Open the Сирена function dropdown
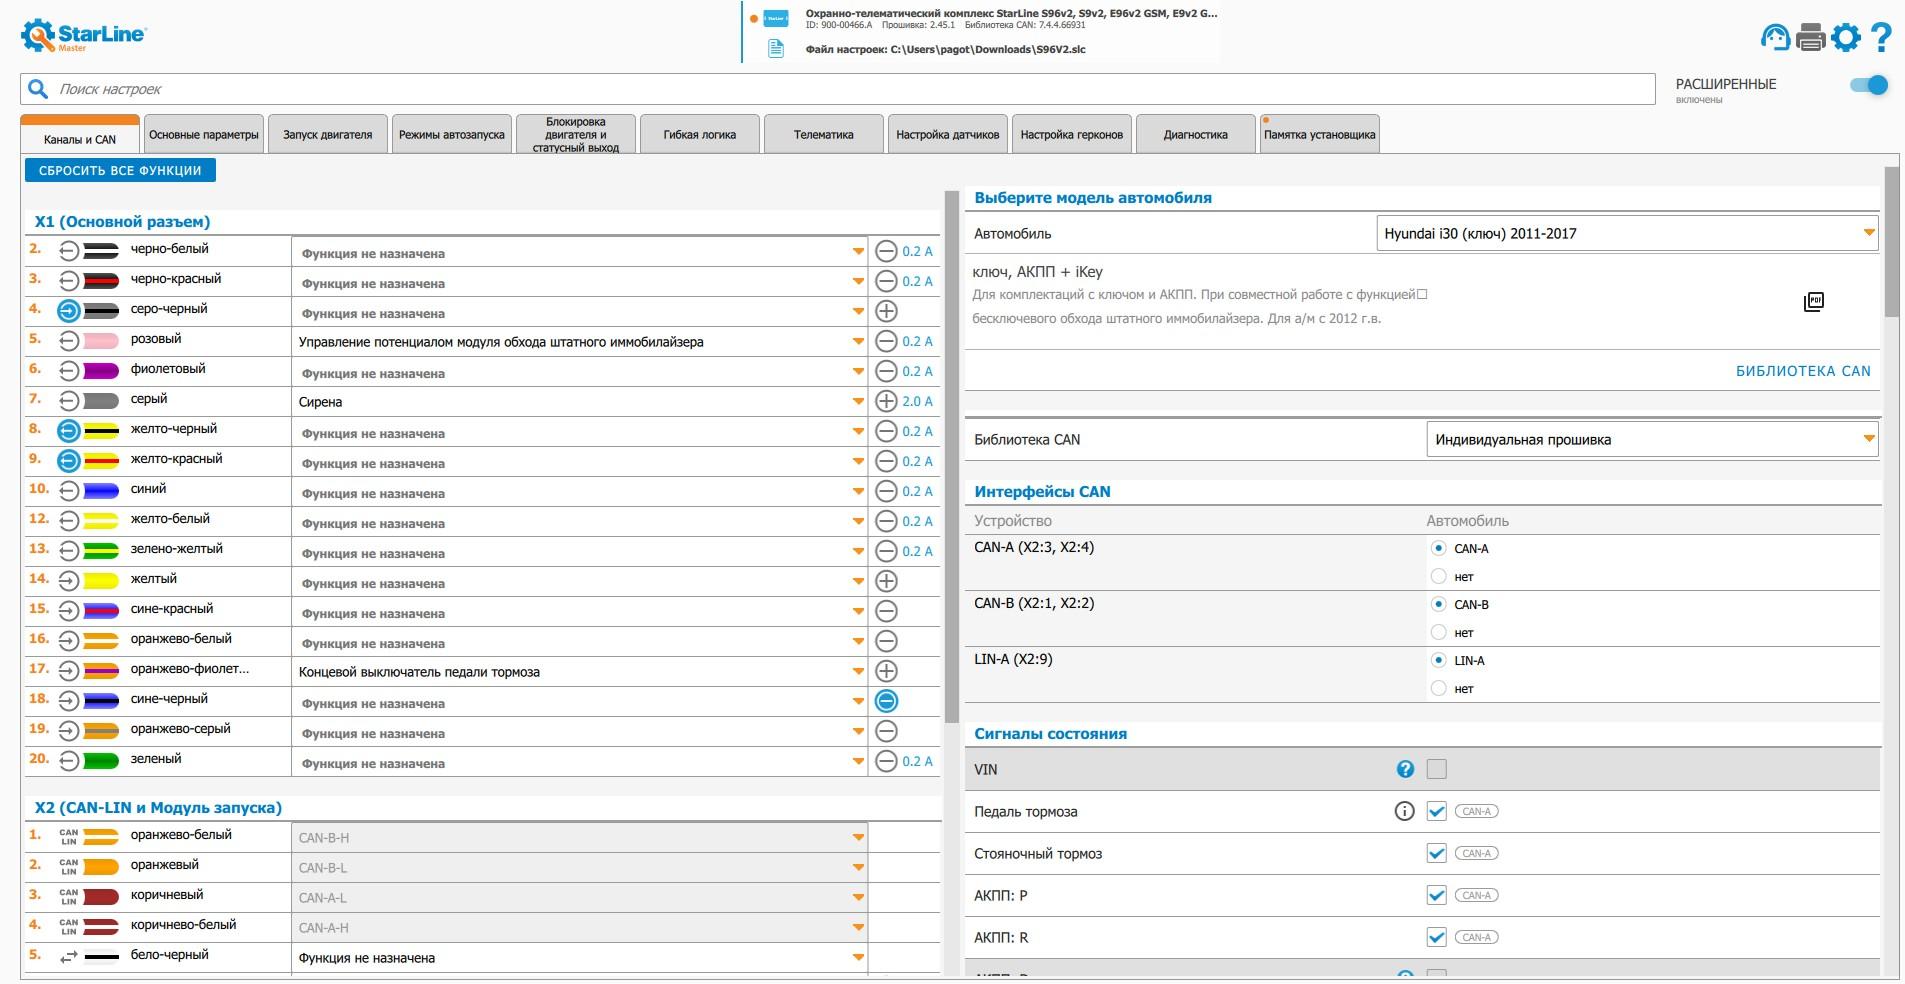The width and height of the screenshot is (1905, 984). 579,402
